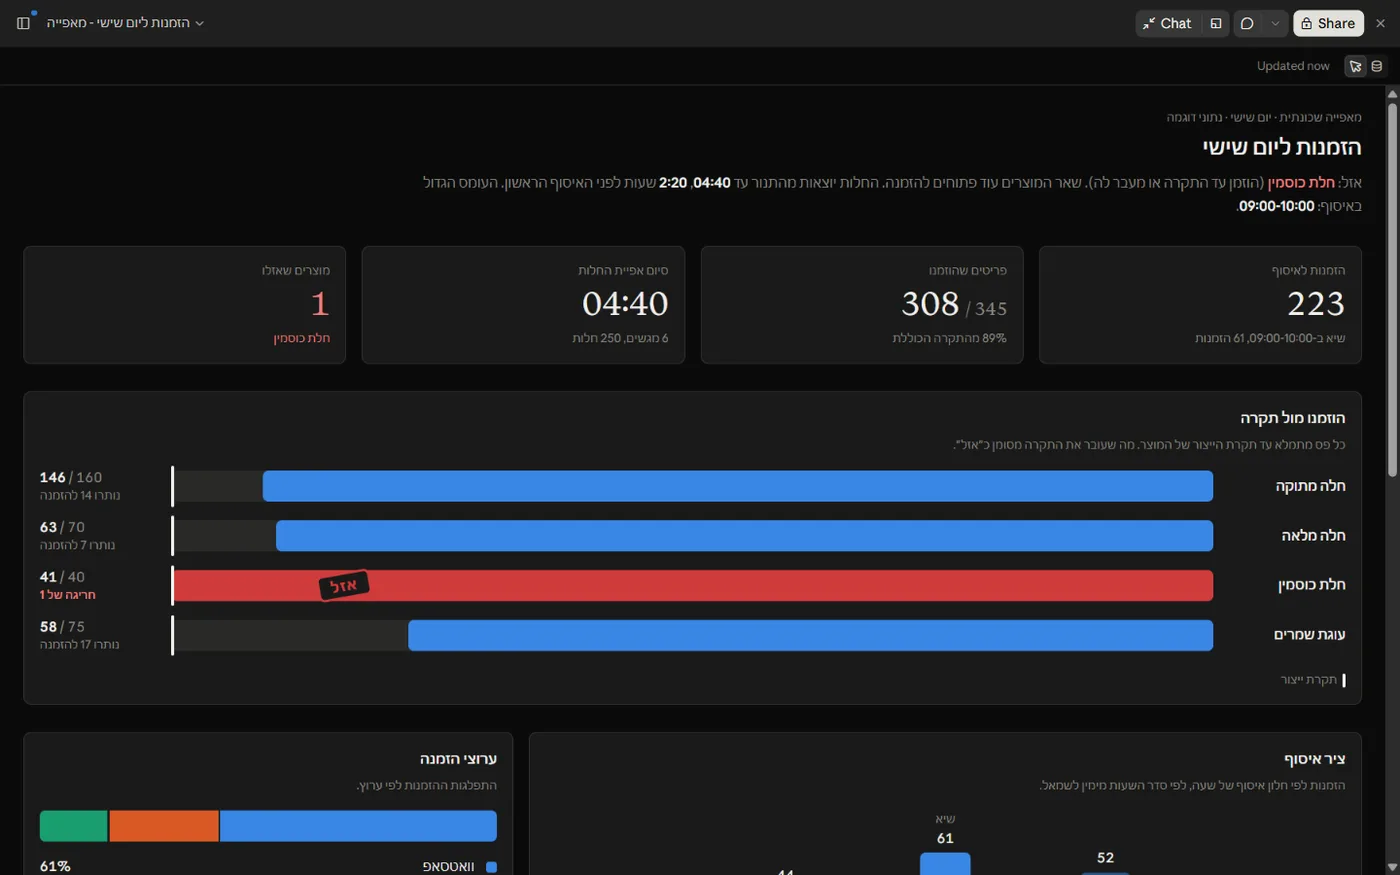Screen dimensions: 1400x875
Task: Select the cursor pointer mode icon
Action: pyautogui.click(x=1355, y=66)
